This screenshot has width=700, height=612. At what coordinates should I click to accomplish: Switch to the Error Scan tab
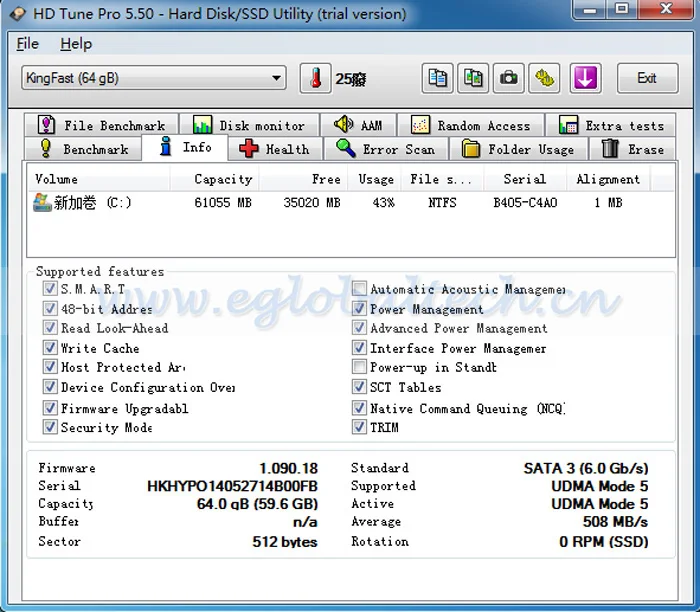pyautogui.click(x=386, y=149)
